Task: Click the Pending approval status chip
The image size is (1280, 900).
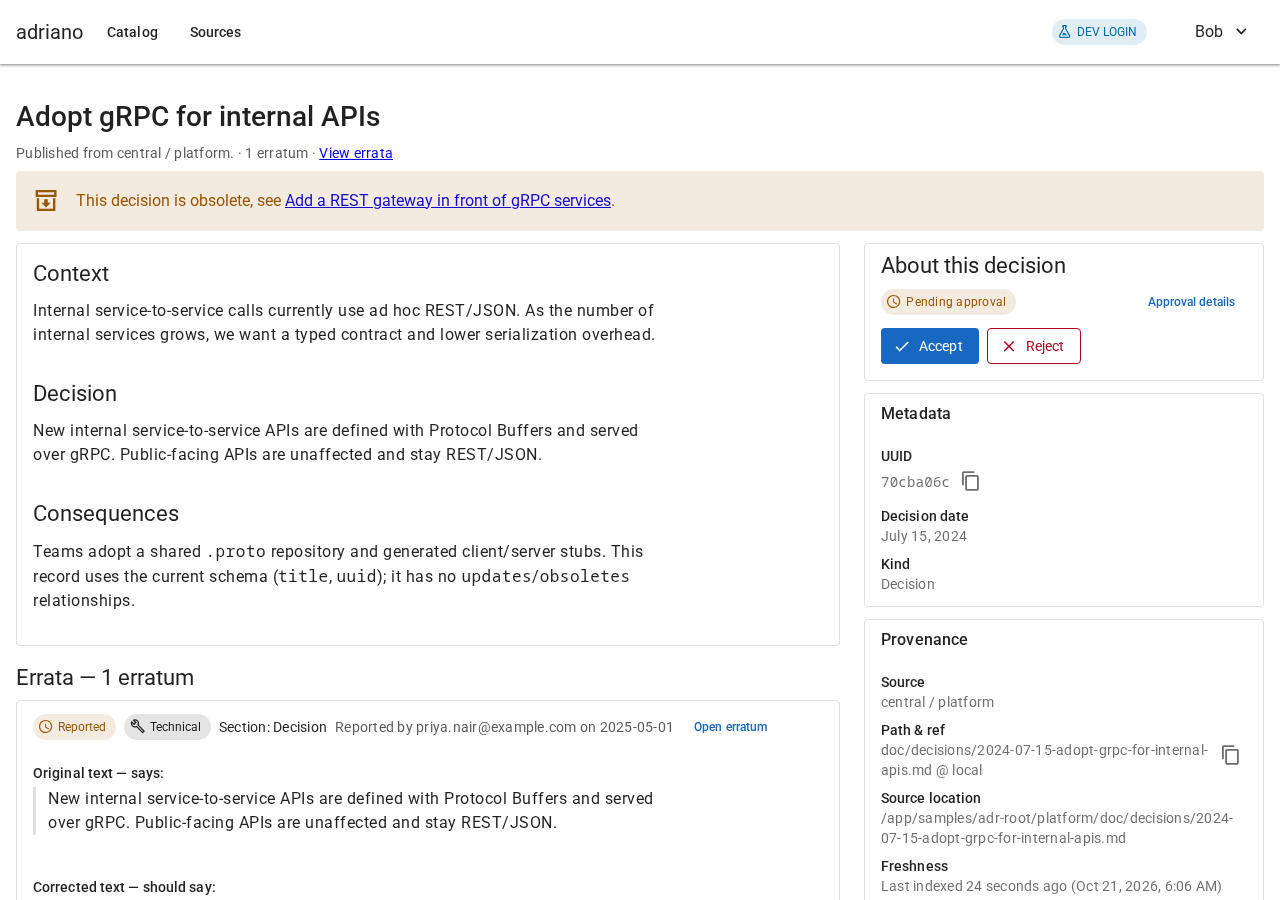Action: tap(948, 302)
